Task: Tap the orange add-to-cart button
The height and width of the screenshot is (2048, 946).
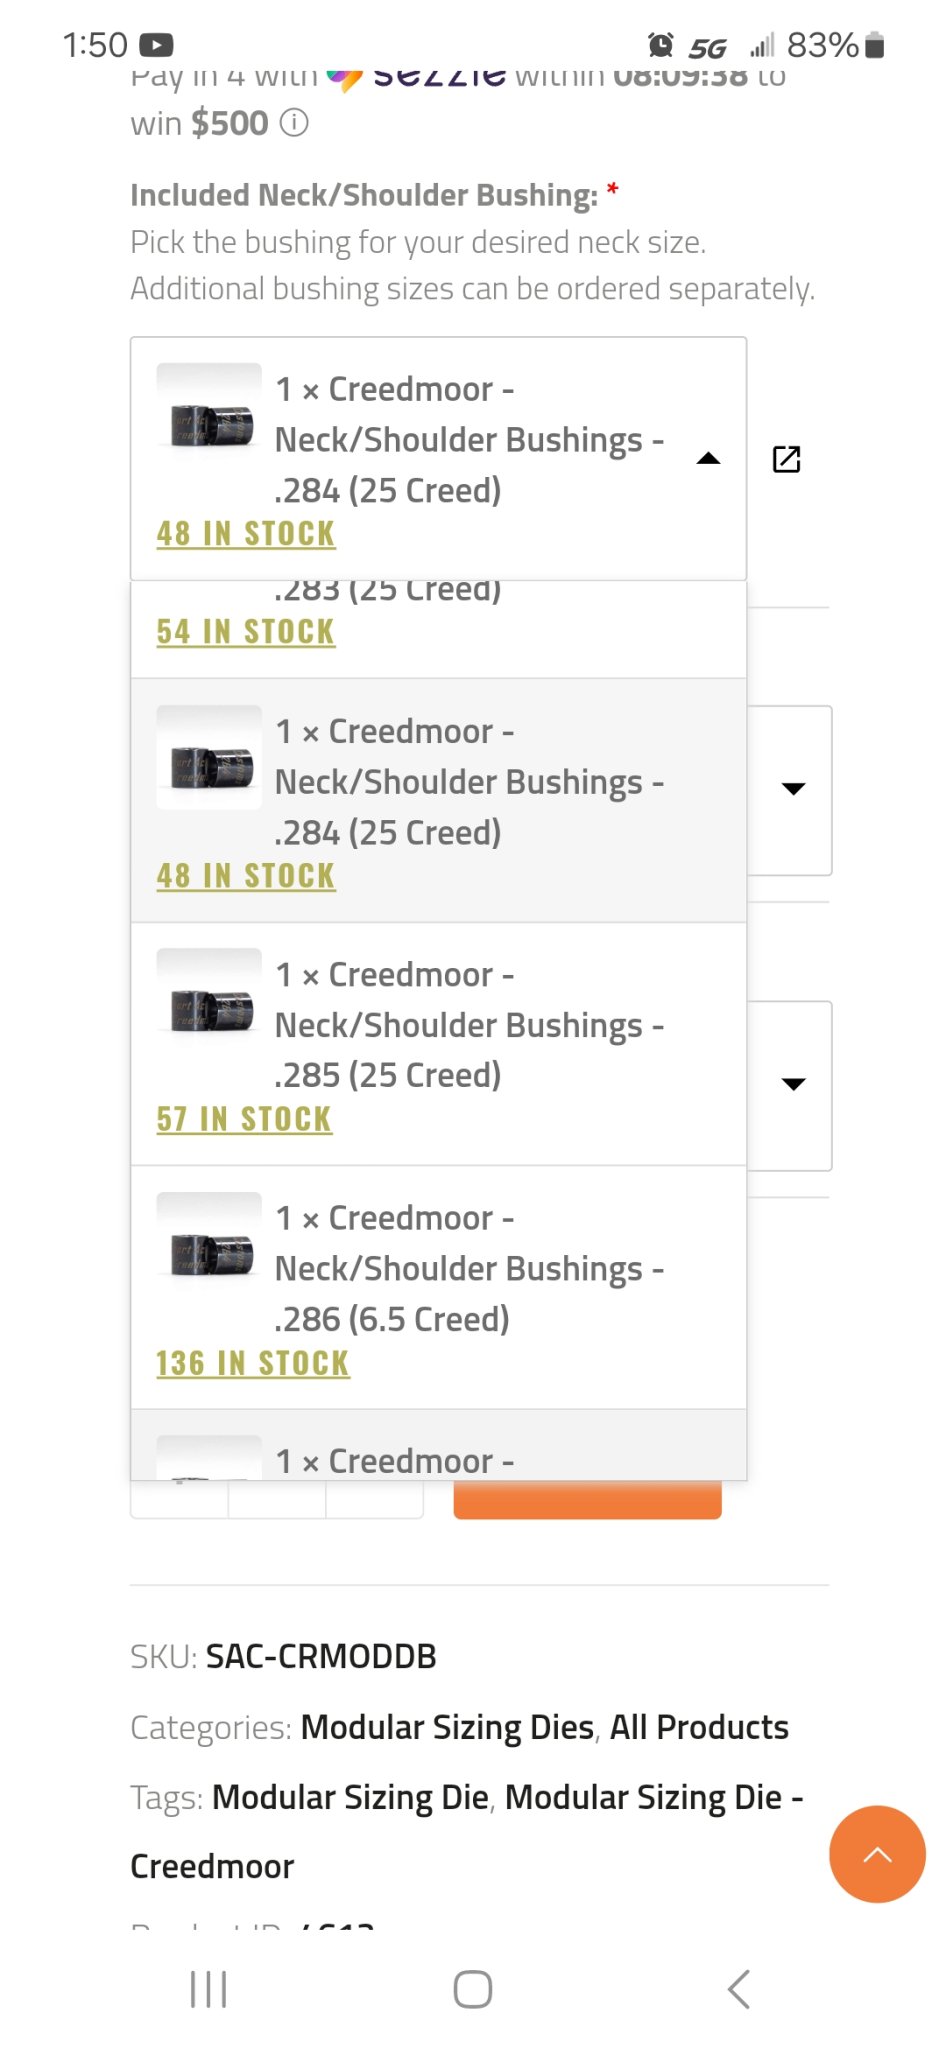Action: [x=587, y=1500]
